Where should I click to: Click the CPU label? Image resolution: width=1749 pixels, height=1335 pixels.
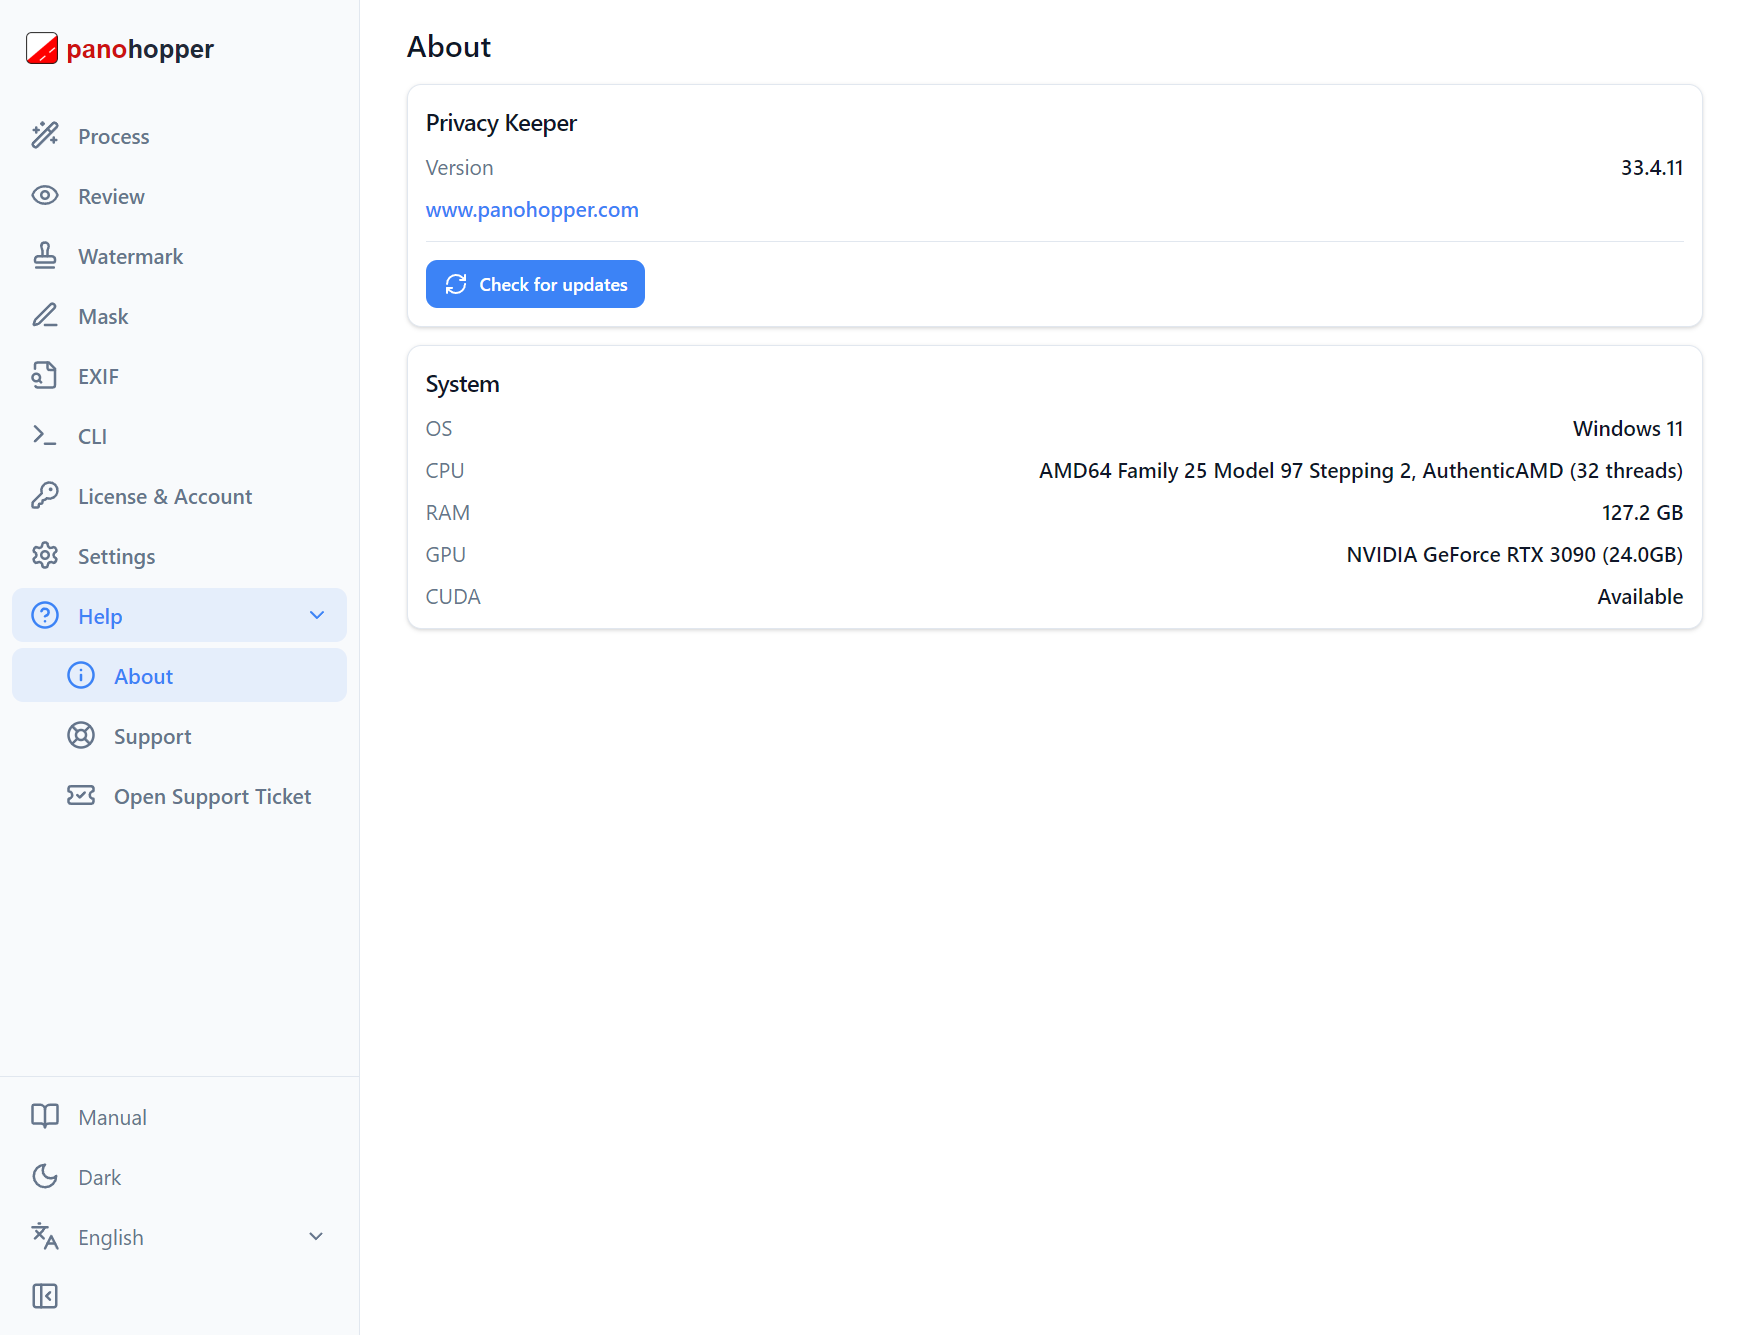tap(445, 471)
